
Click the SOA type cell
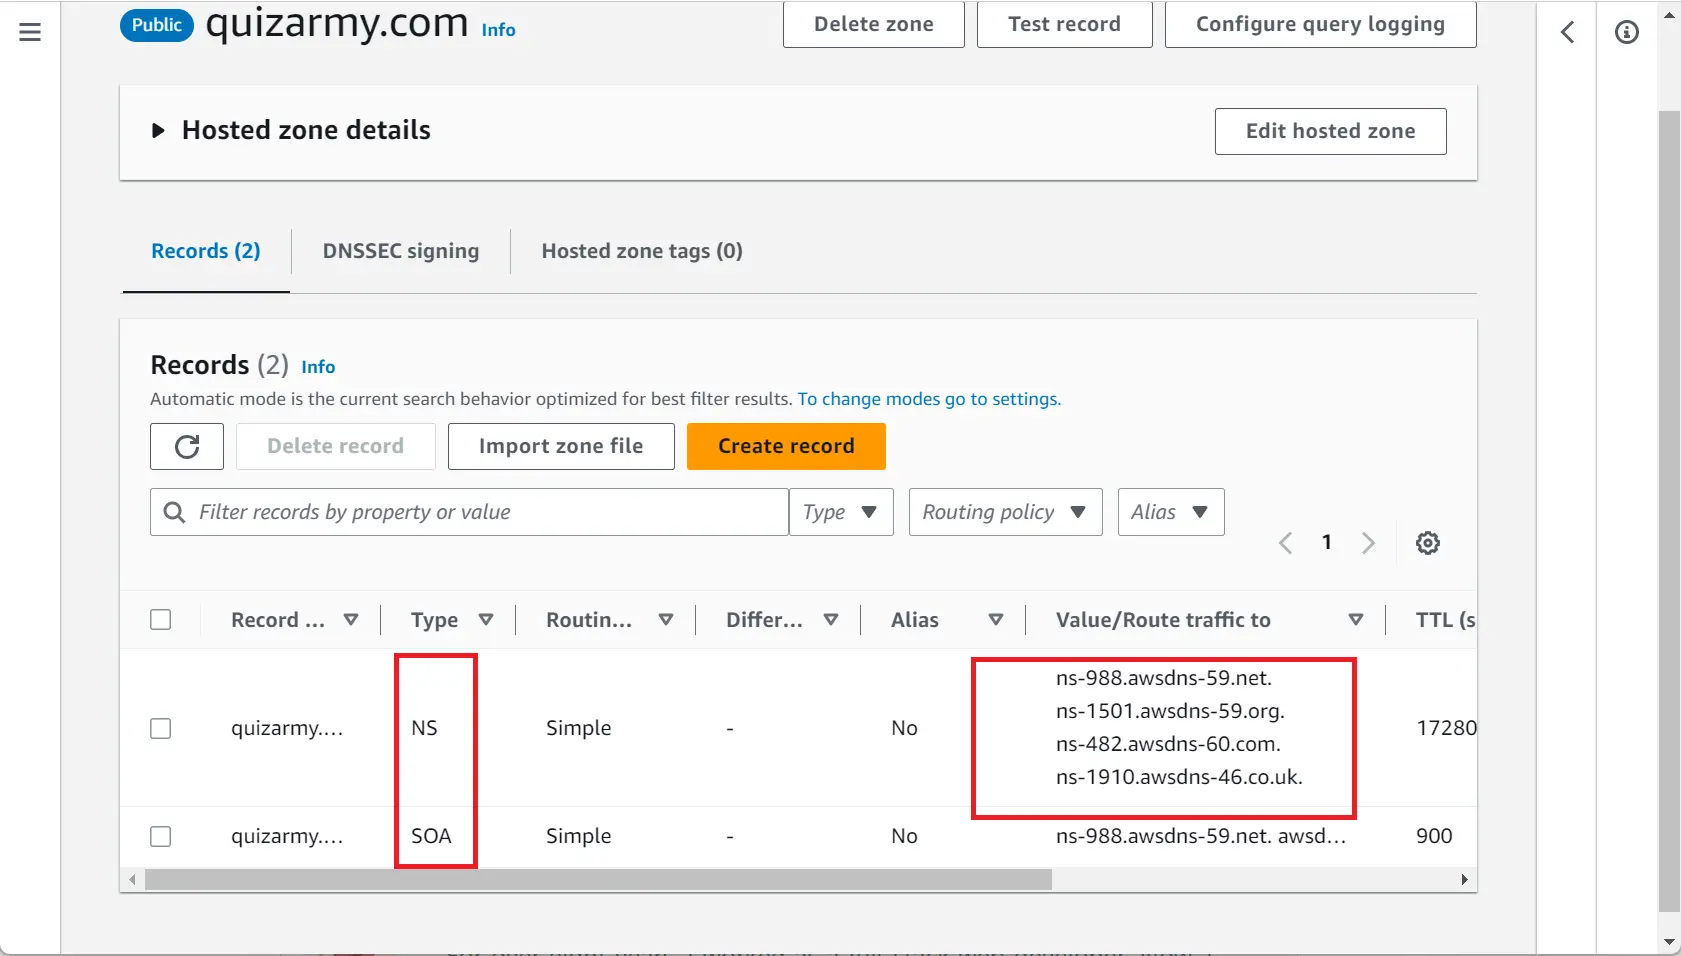(x=431, y=836)
